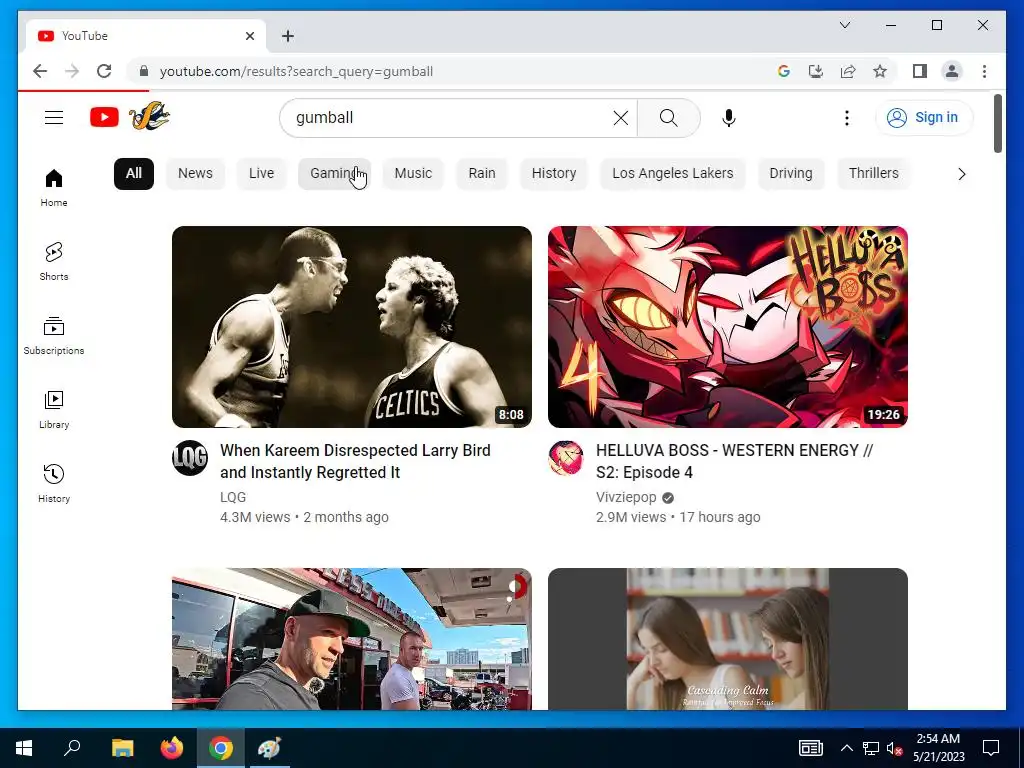
Task: Show hidden system tray icons
Action: [846, 748]
